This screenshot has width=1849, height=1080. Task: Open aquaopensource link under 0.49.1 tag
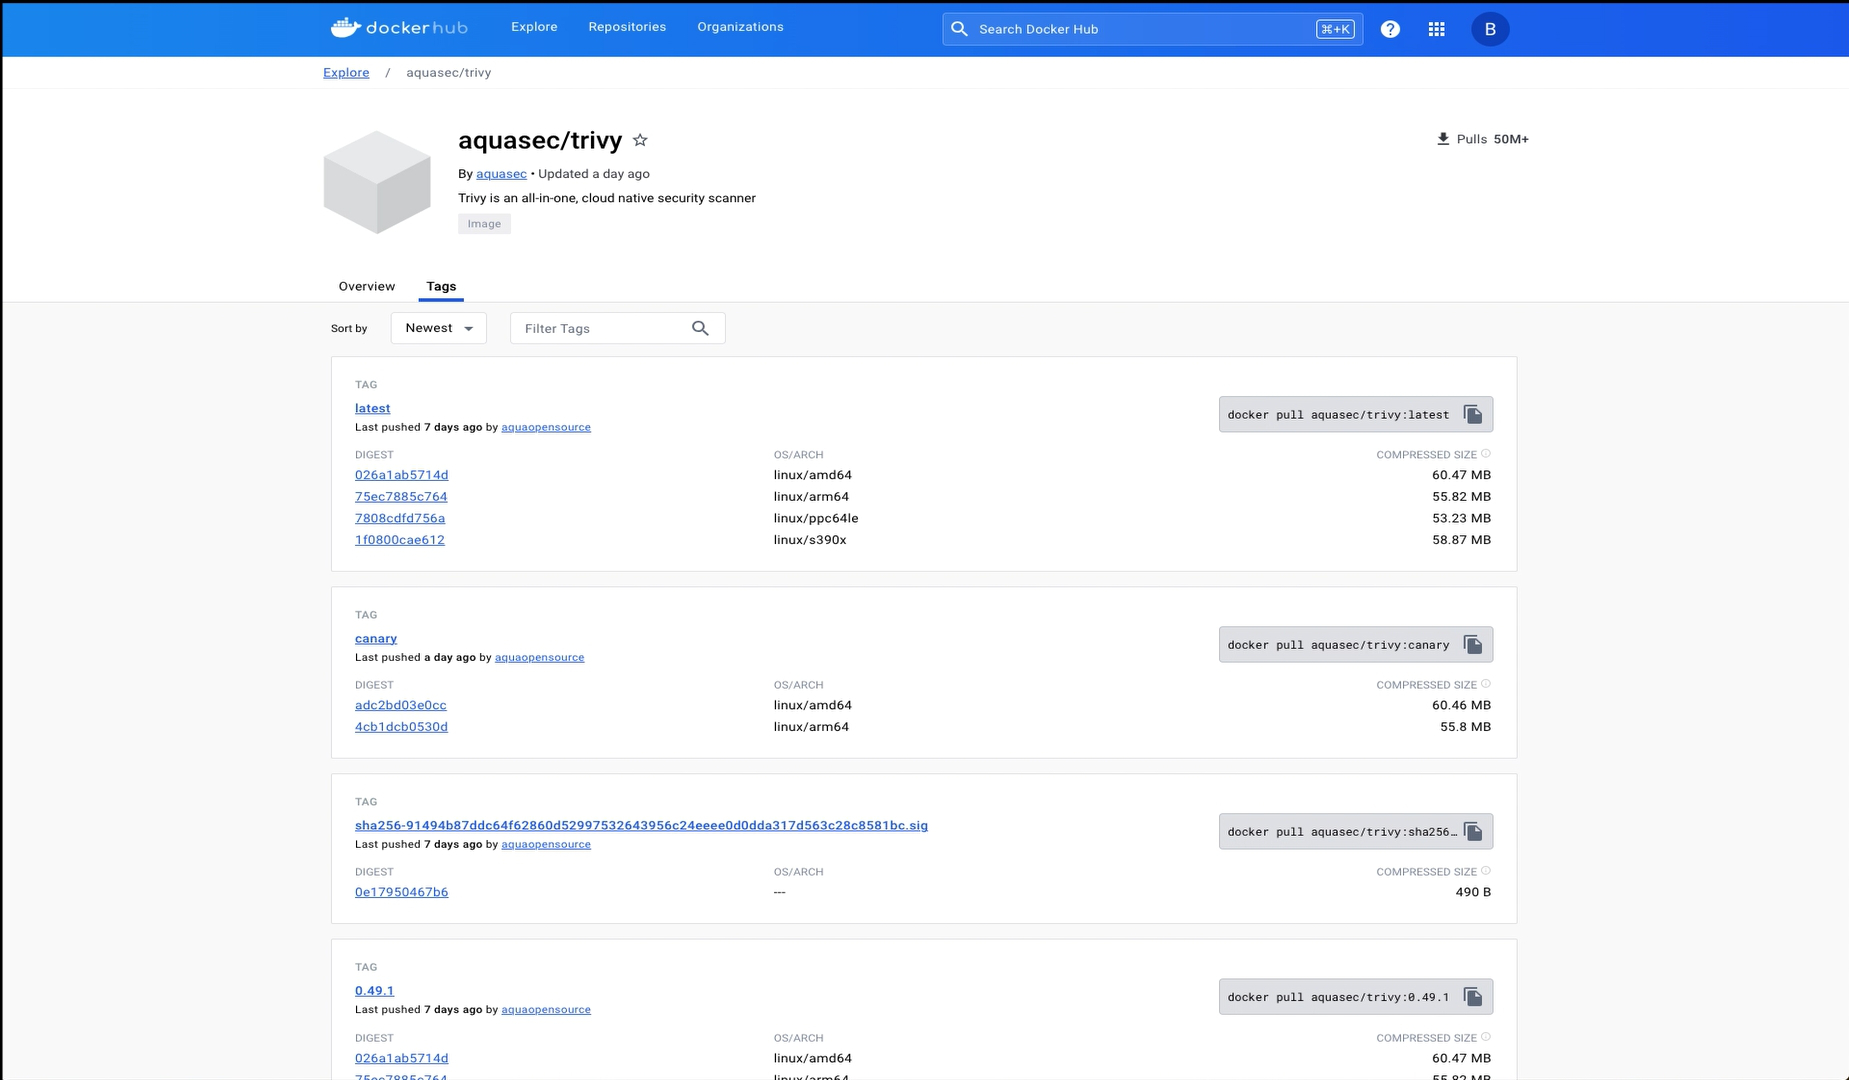546,1009
